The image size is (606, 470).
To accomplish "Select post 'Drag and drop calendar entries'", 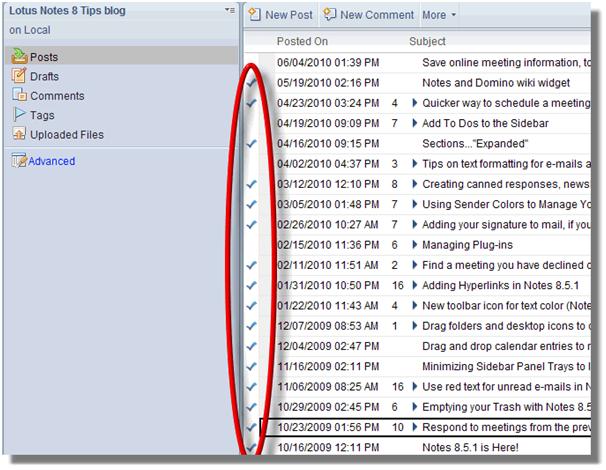I will 506,346.
